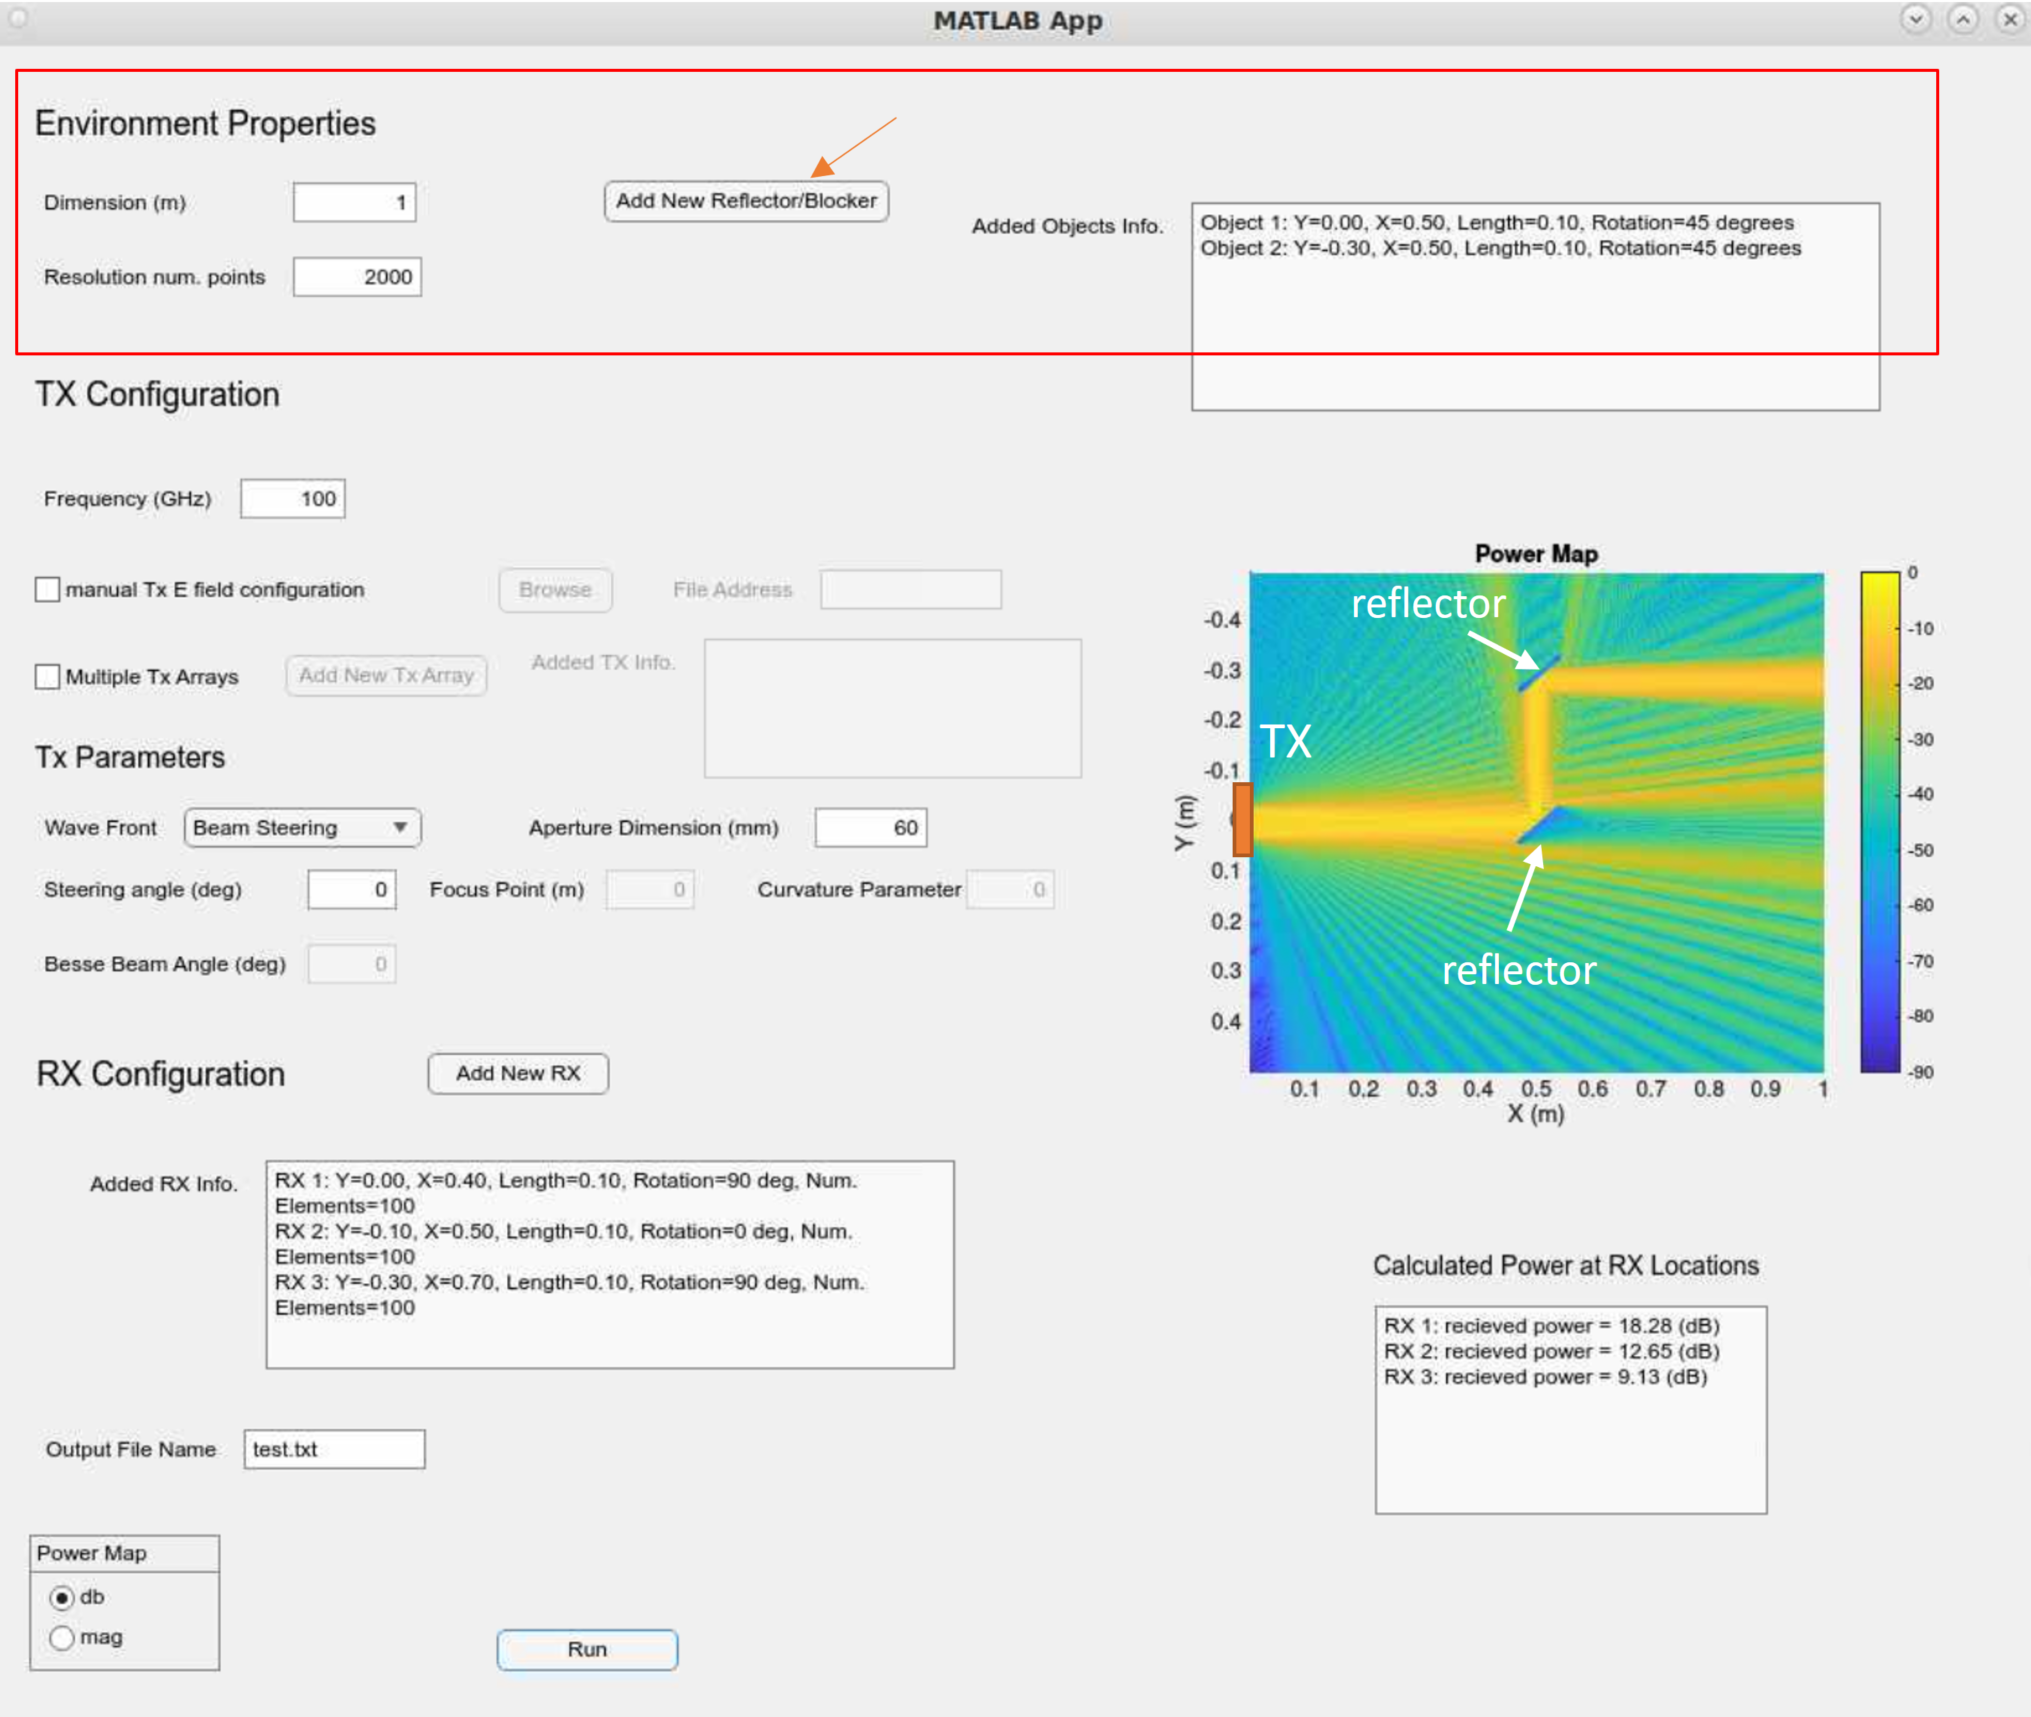Click the Run button
Viewport: 2031px width, 1717px height.
[587, 1650]
